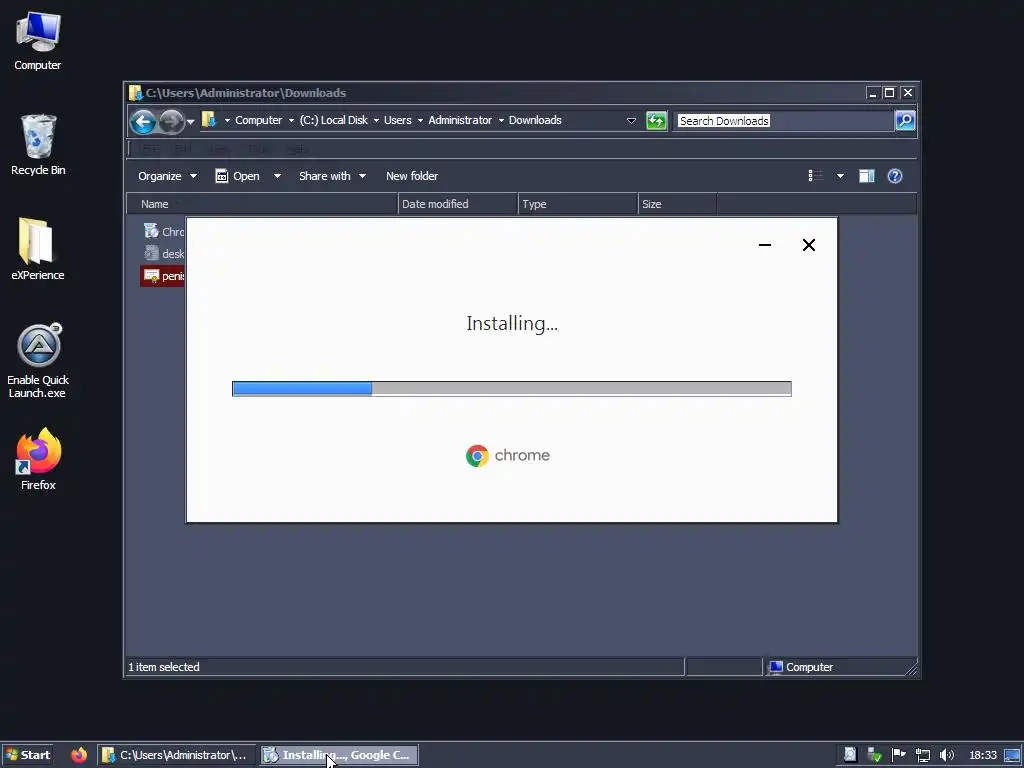Click Downloads in breadcrumb path
1024x768 pixels.
coord(535,120)
